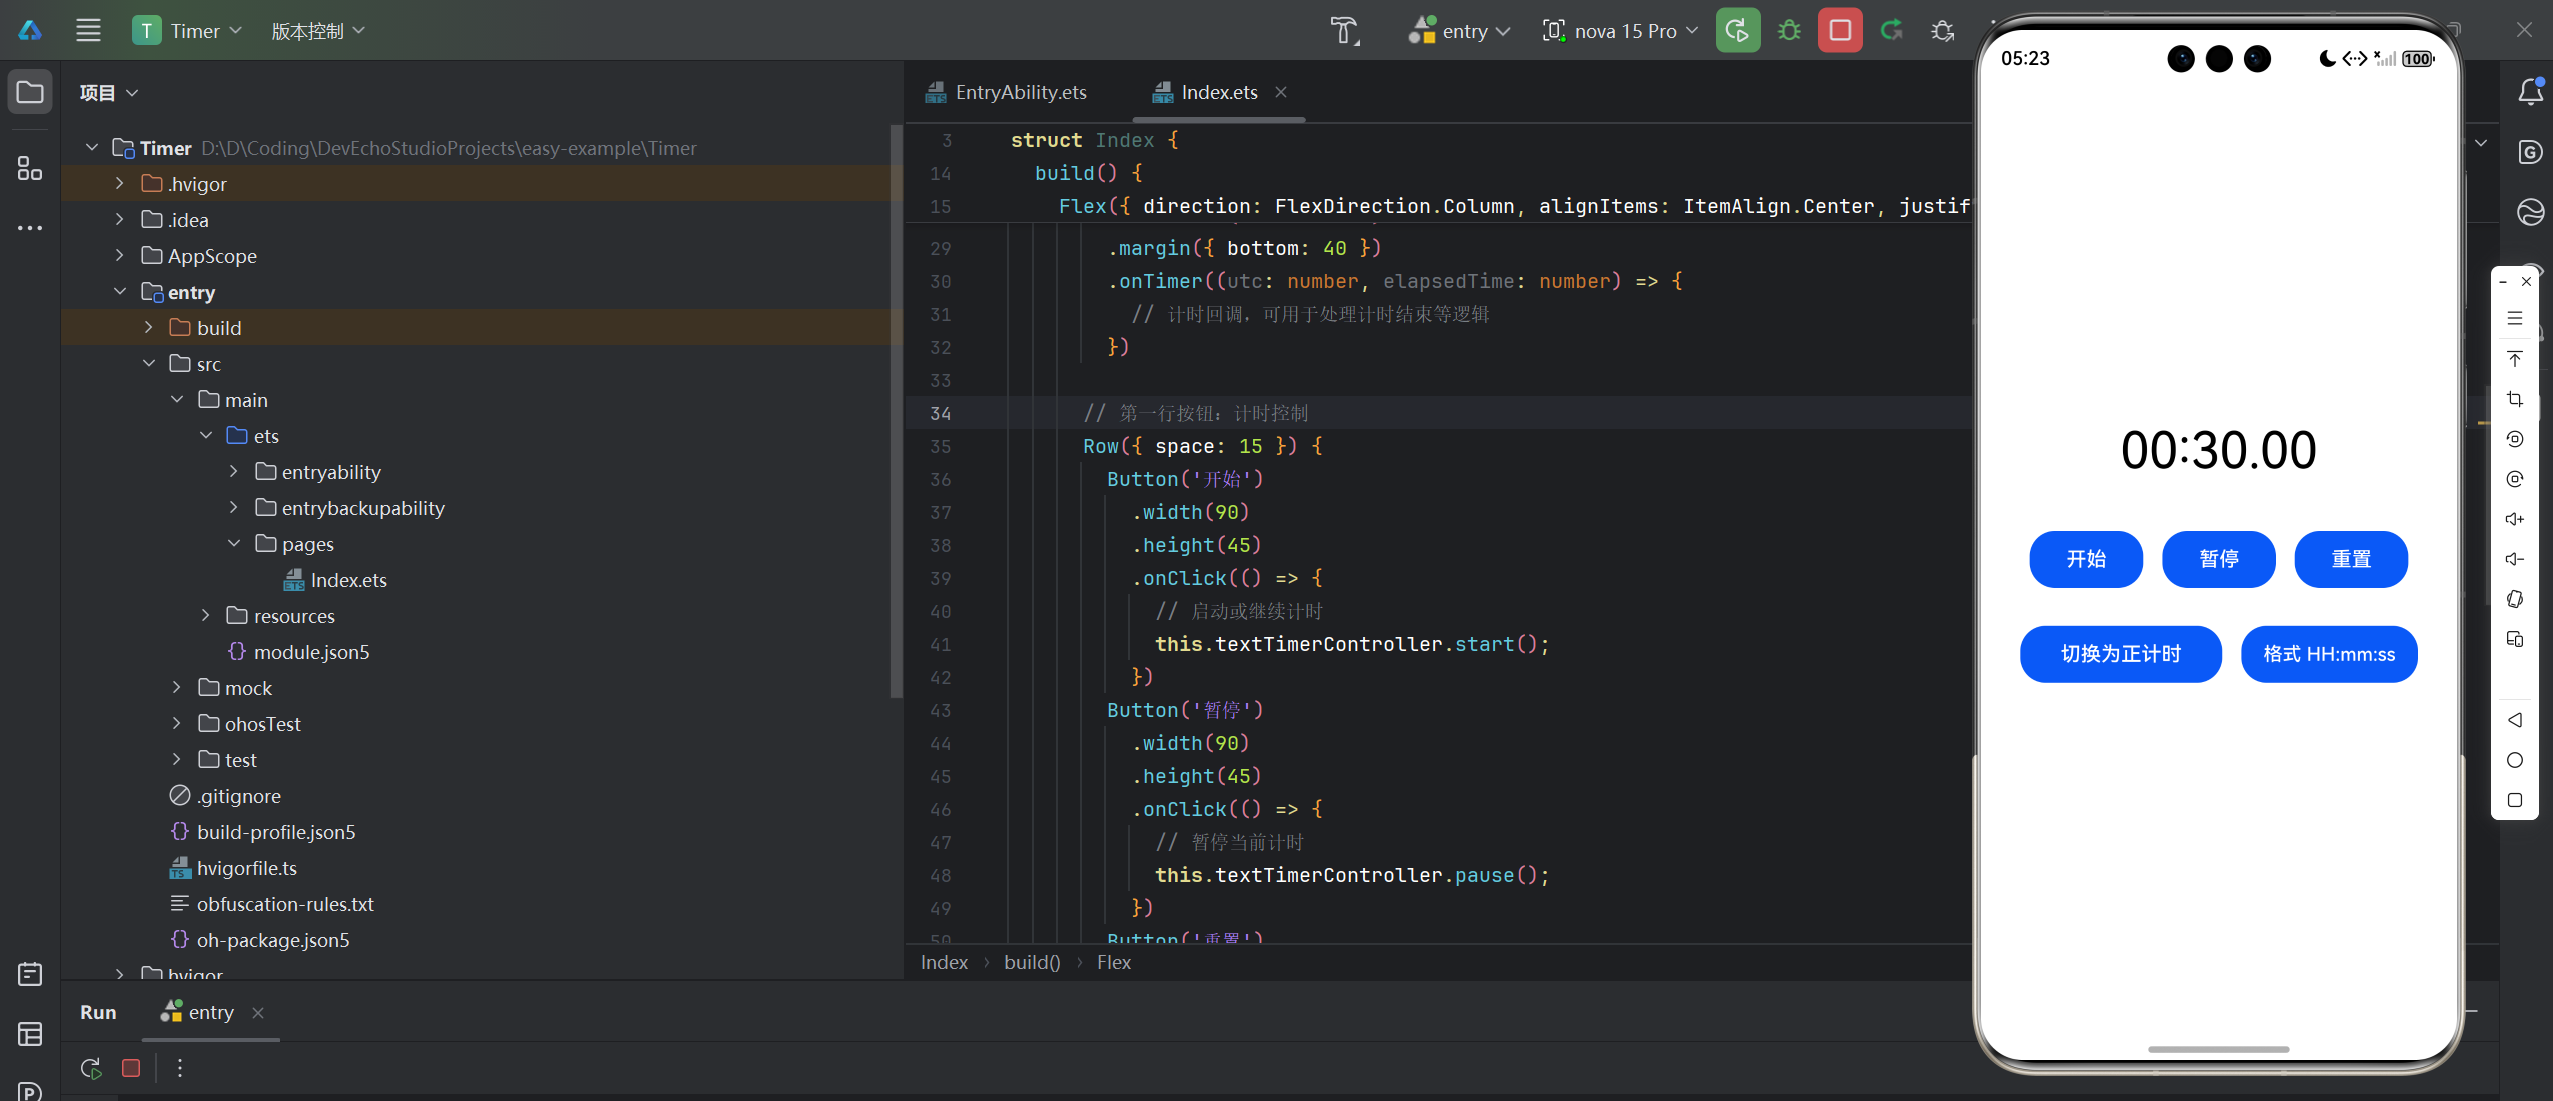This screenshot has height=1101, width=2553.
Task: Tap the 开始 button in emulator
Action: coord(2085,559)
